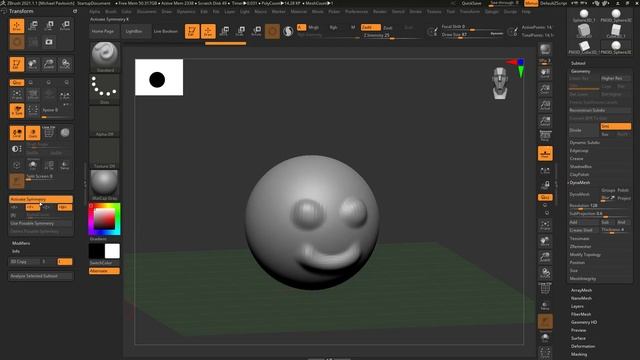The width and height of the screenshot is (640, 360).
Task: Open the Alpha Off selector
Action: tap(105, 121)
